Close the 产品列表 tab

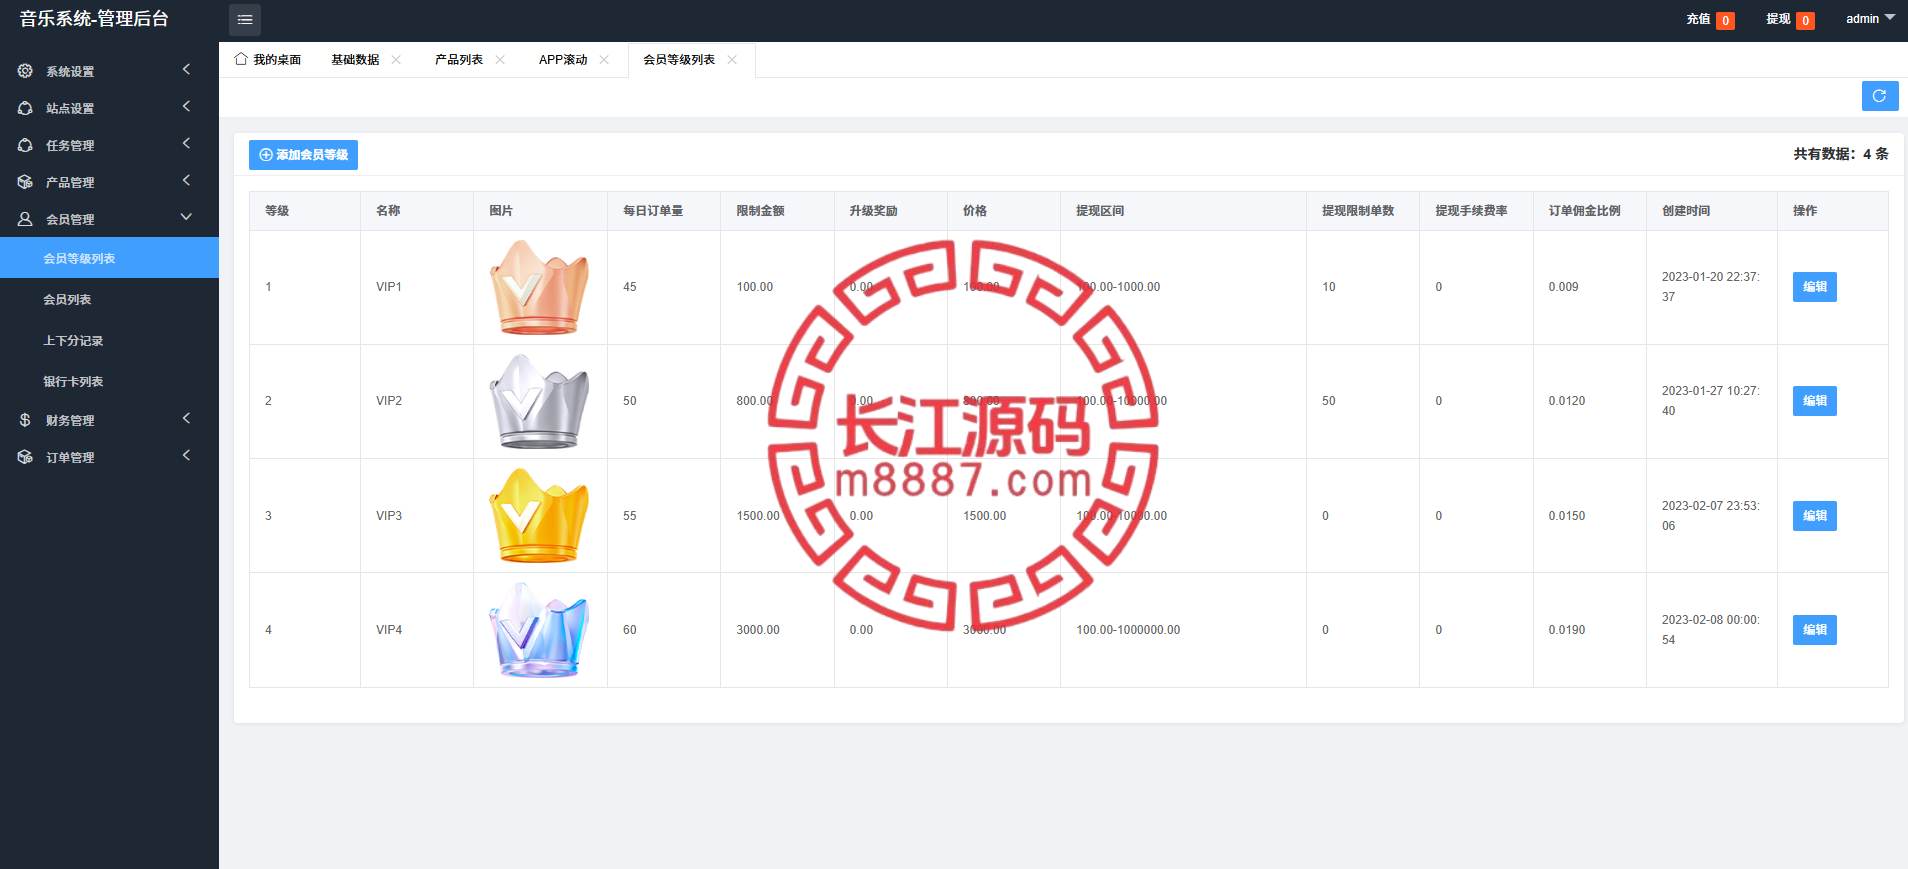(x=500, y=60)
